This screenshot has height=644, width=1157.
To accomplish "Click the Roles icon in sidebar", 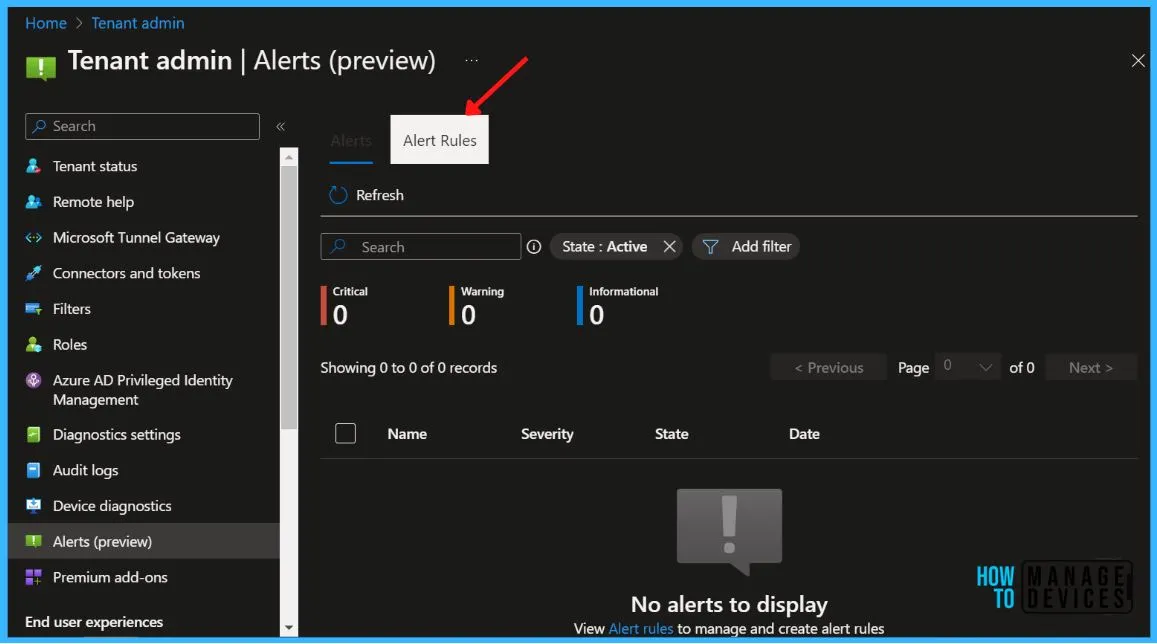I will pos(33,344).
